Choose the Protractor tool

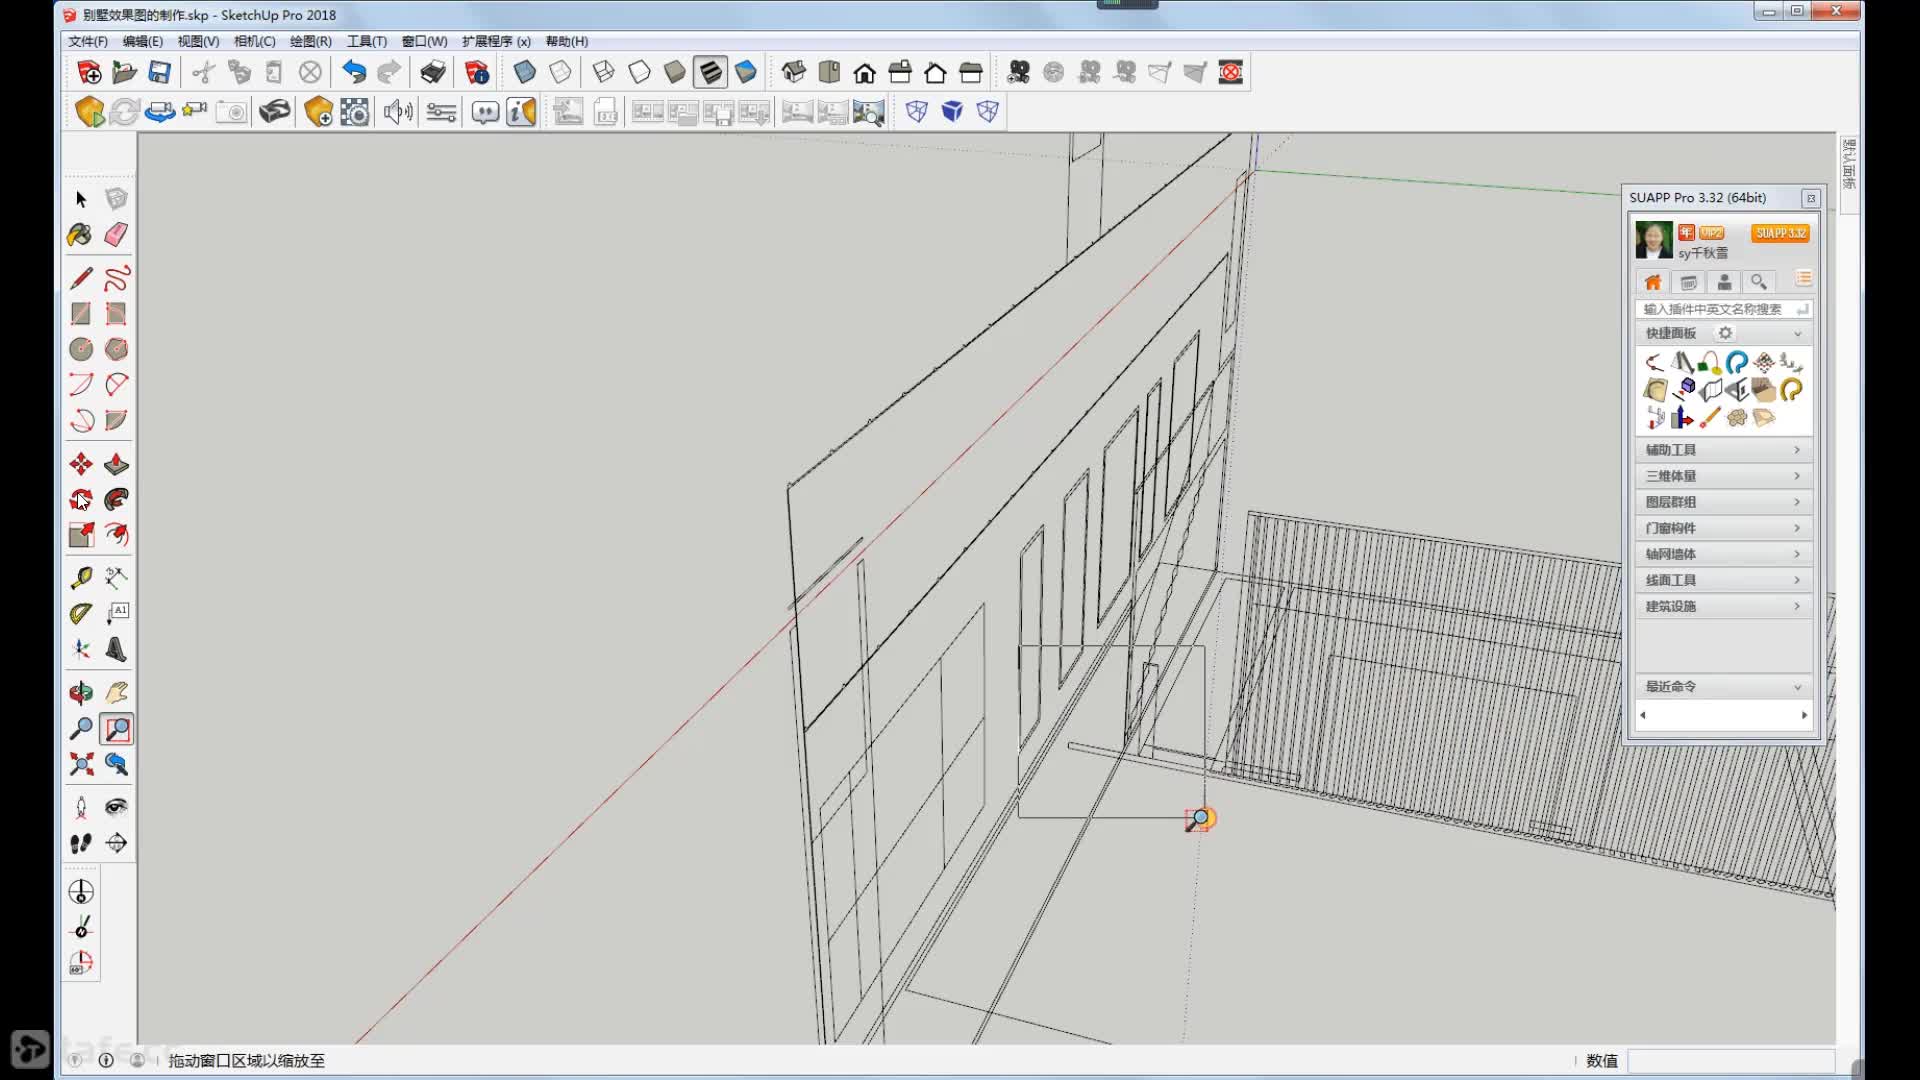[81, 613]
